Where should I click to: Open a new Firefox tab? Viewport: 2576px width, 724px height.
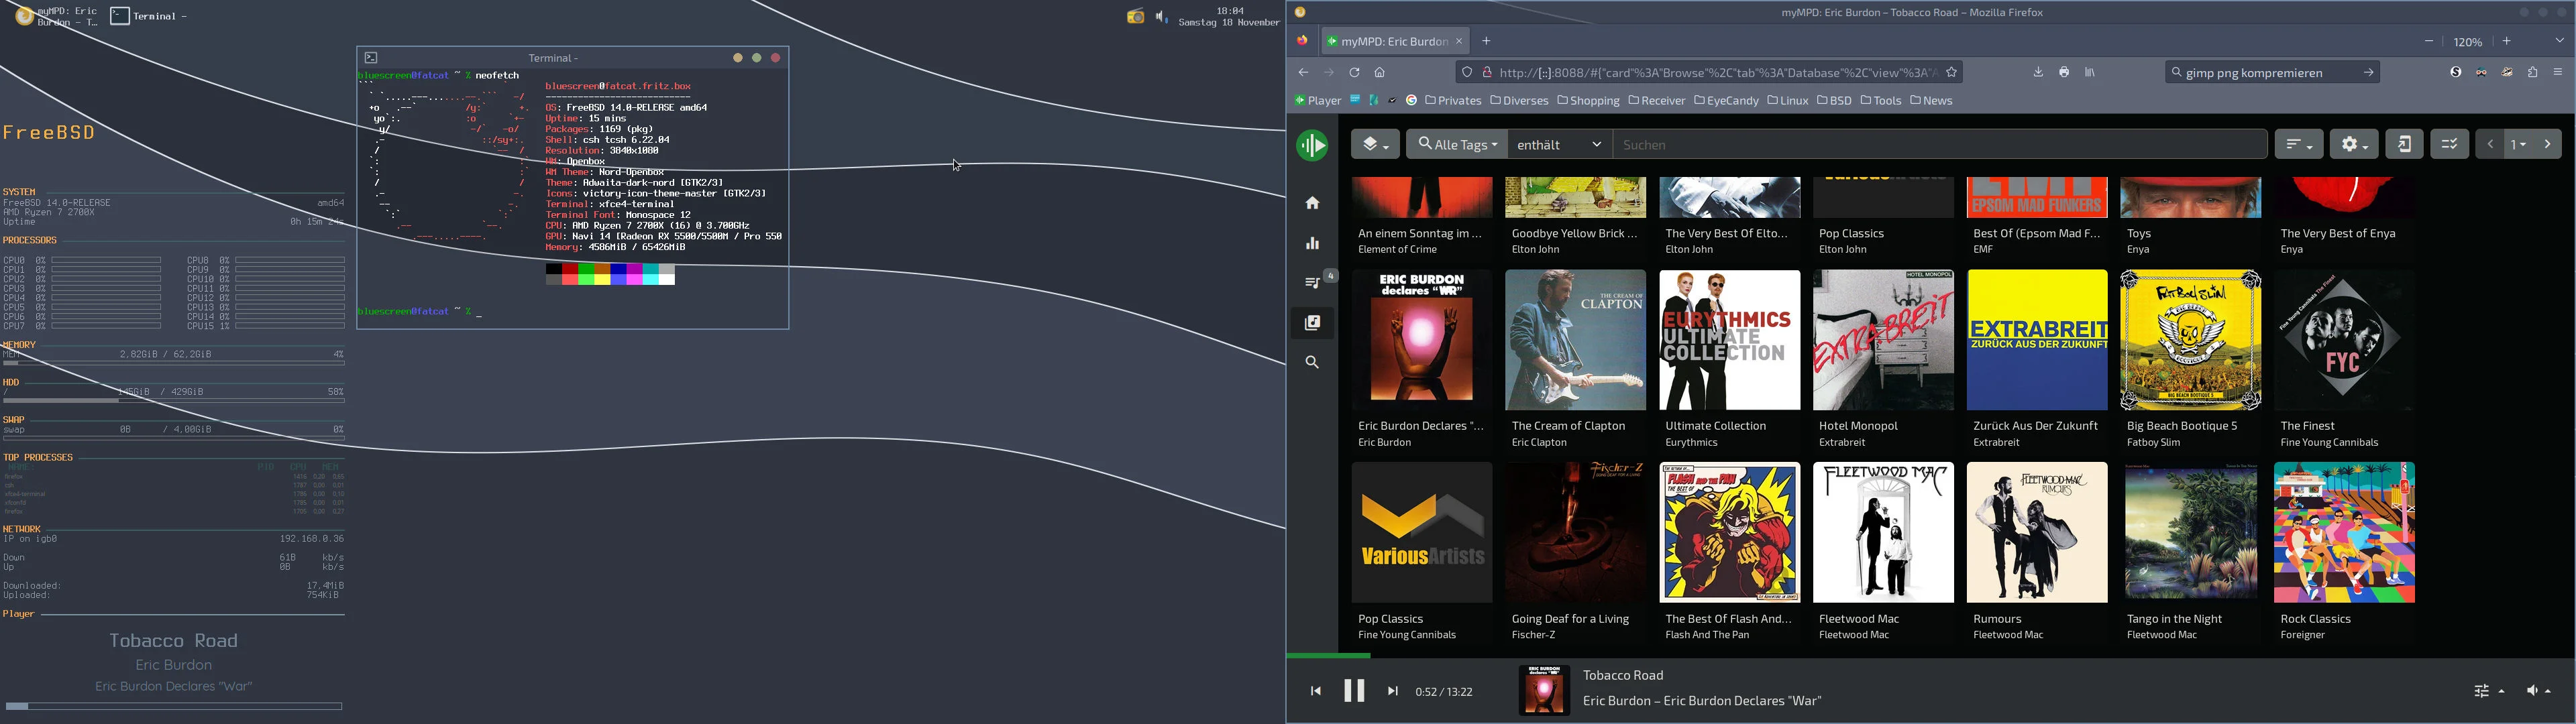tap(1486, 42)
